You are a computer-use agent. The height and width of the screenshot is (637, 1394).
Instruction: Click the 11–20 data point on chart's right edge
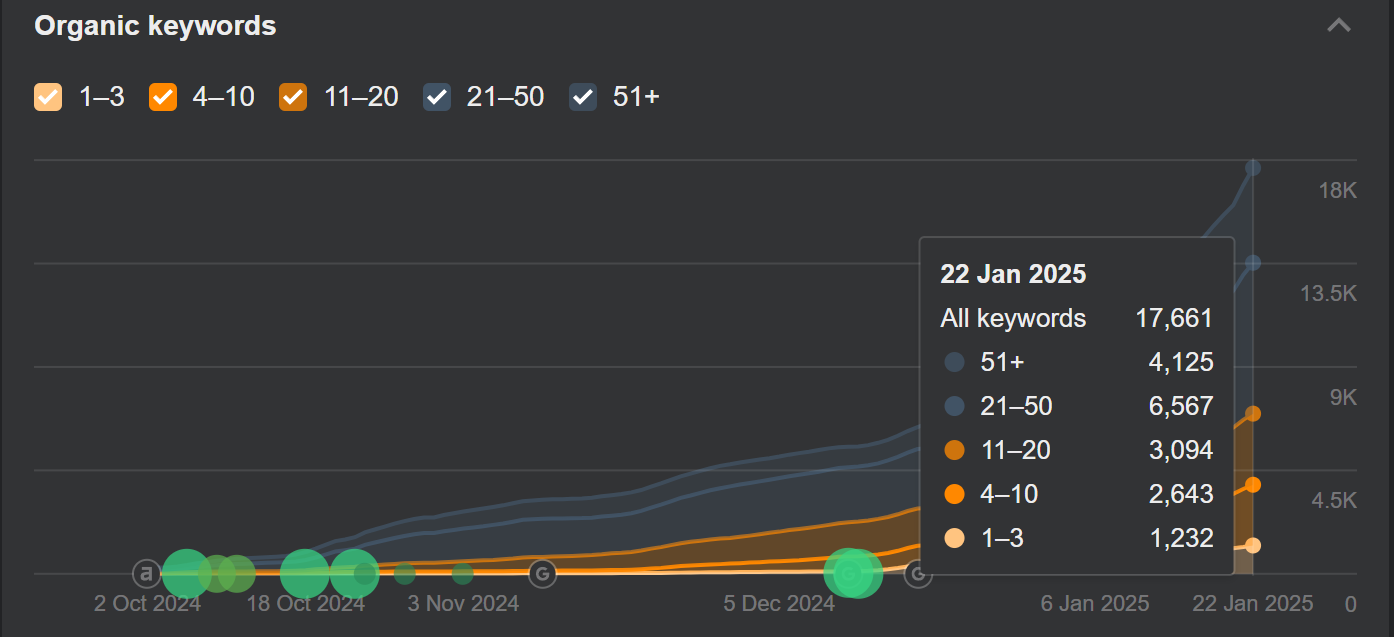[1253, 414]
